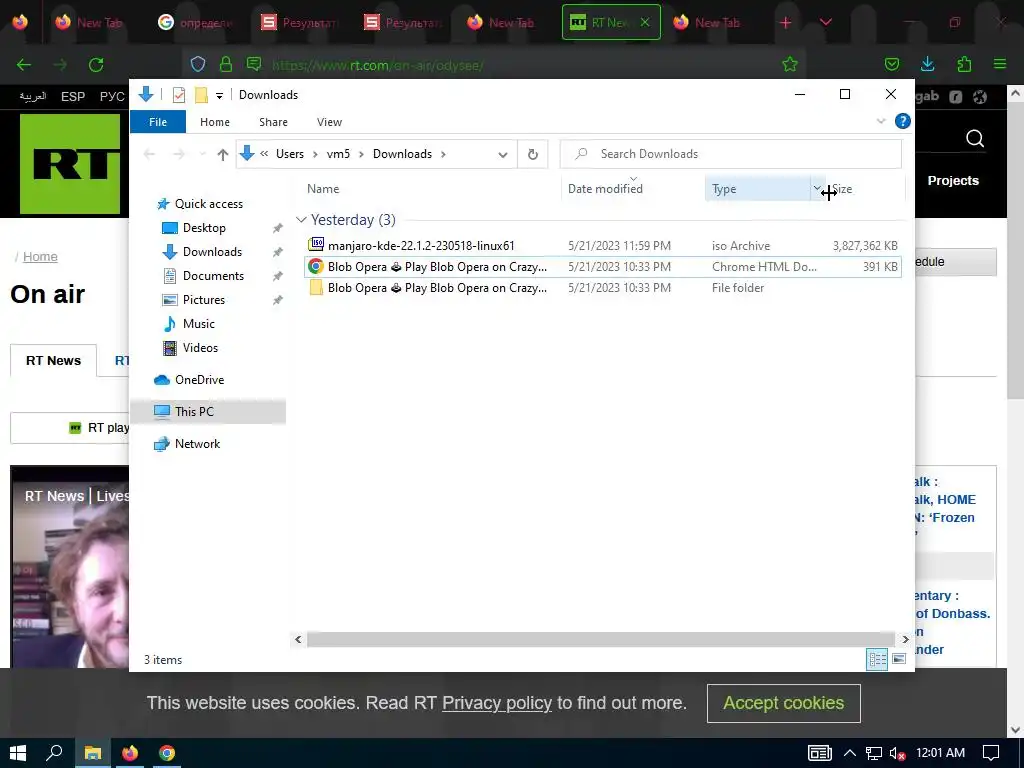Viewport: 1024px width, 768px height.
Task: Click into the Search Downloads field
Action: coord(731,154)
